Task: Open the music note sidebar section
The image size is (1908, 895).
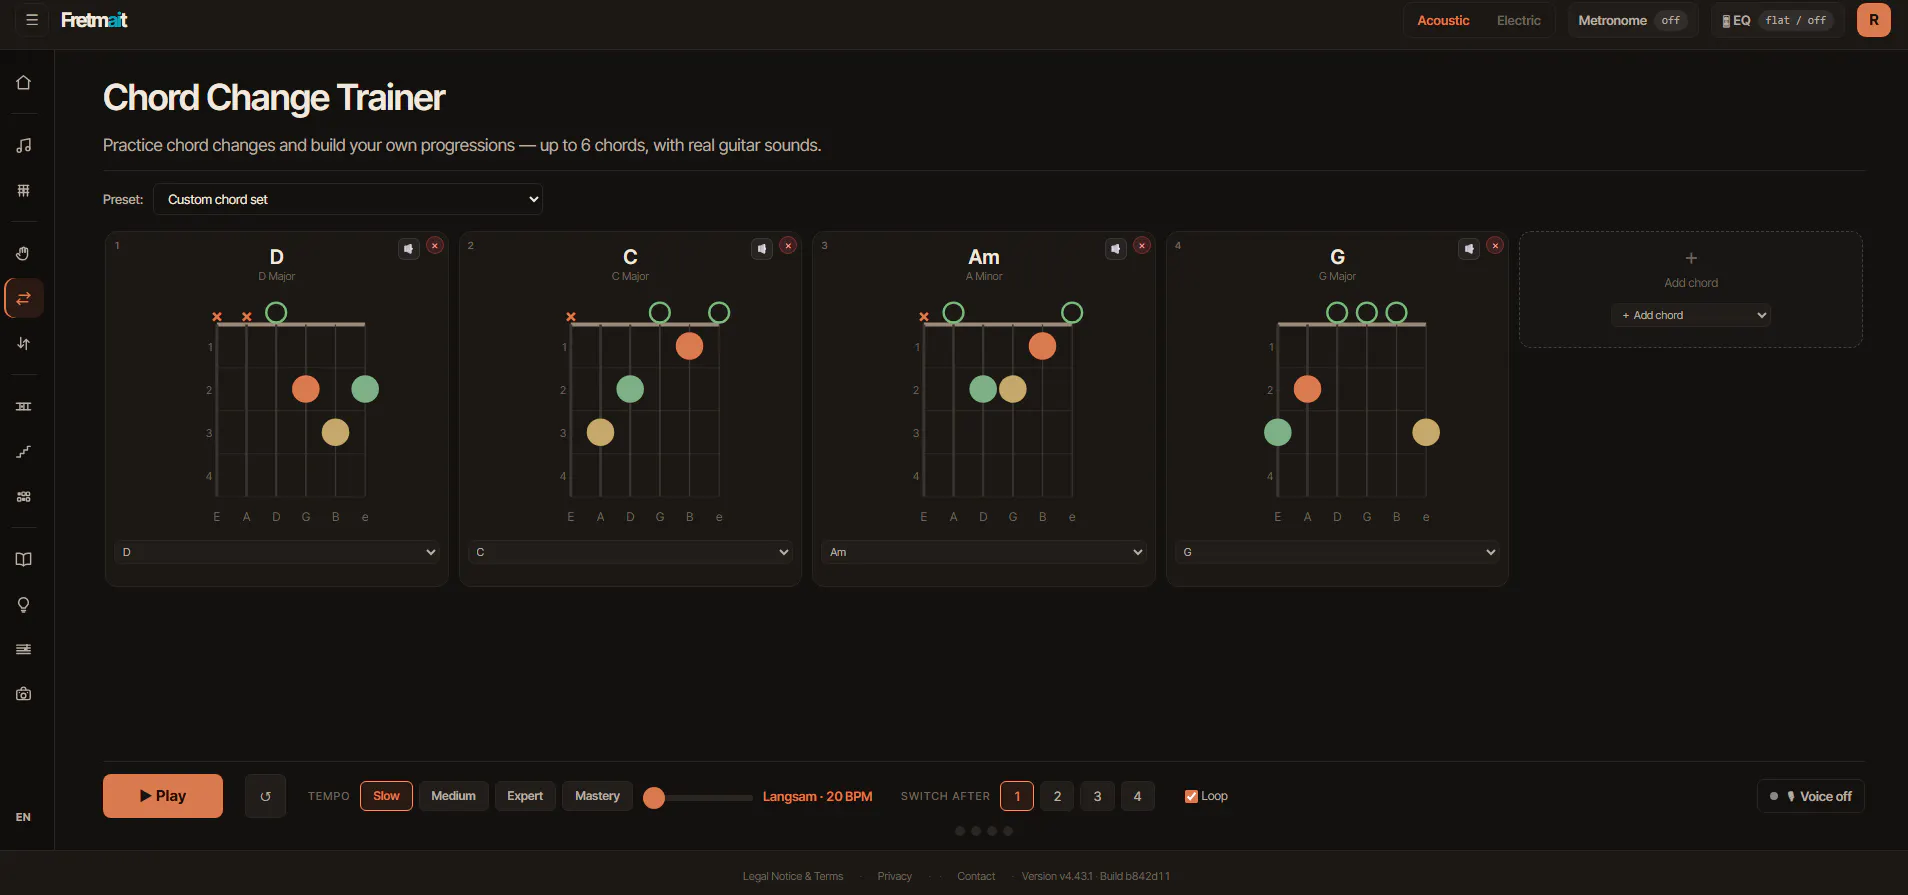Action: [24, 146]
